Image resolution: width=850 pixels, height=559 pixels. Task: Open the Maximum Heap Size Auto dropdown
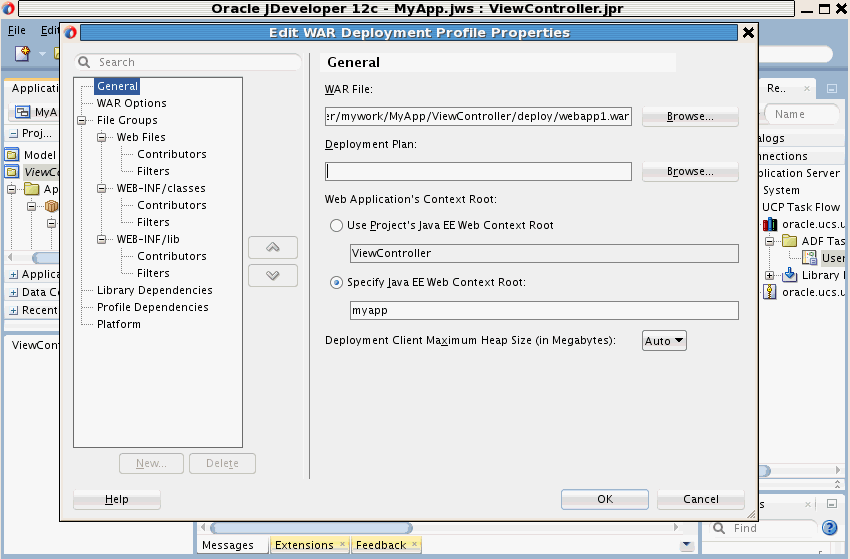664,341
